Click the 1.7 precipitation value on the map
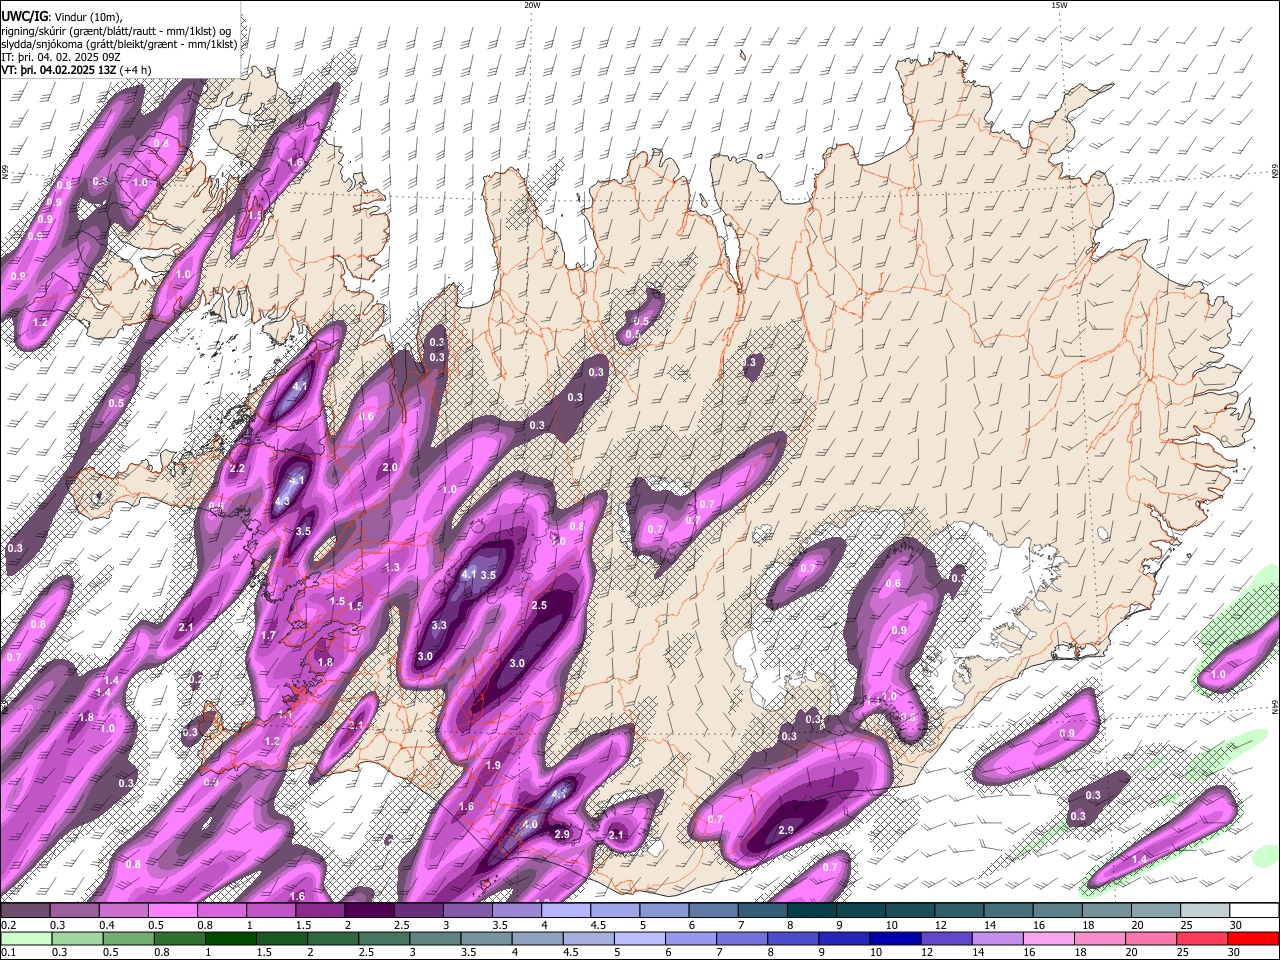 268,635
